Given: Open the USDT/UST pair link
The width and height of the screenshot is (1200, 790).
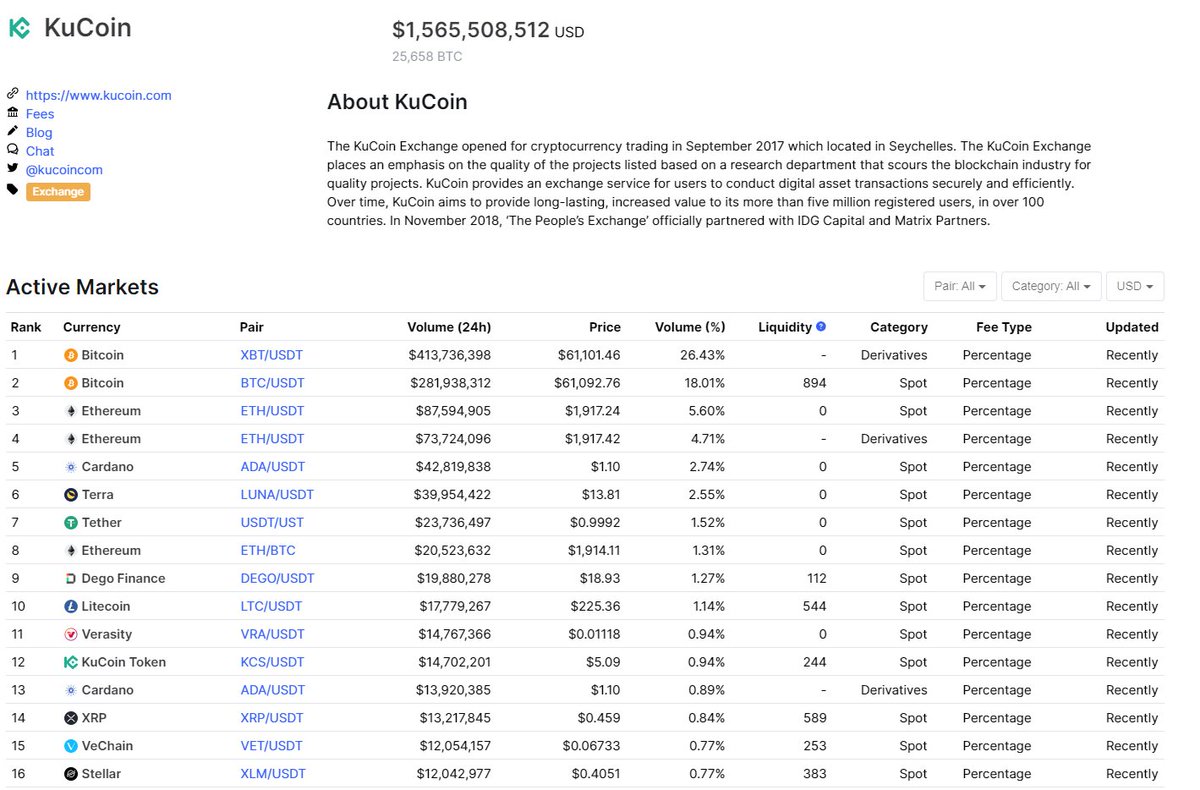Looking at the screenshot, I should point(272,523).
